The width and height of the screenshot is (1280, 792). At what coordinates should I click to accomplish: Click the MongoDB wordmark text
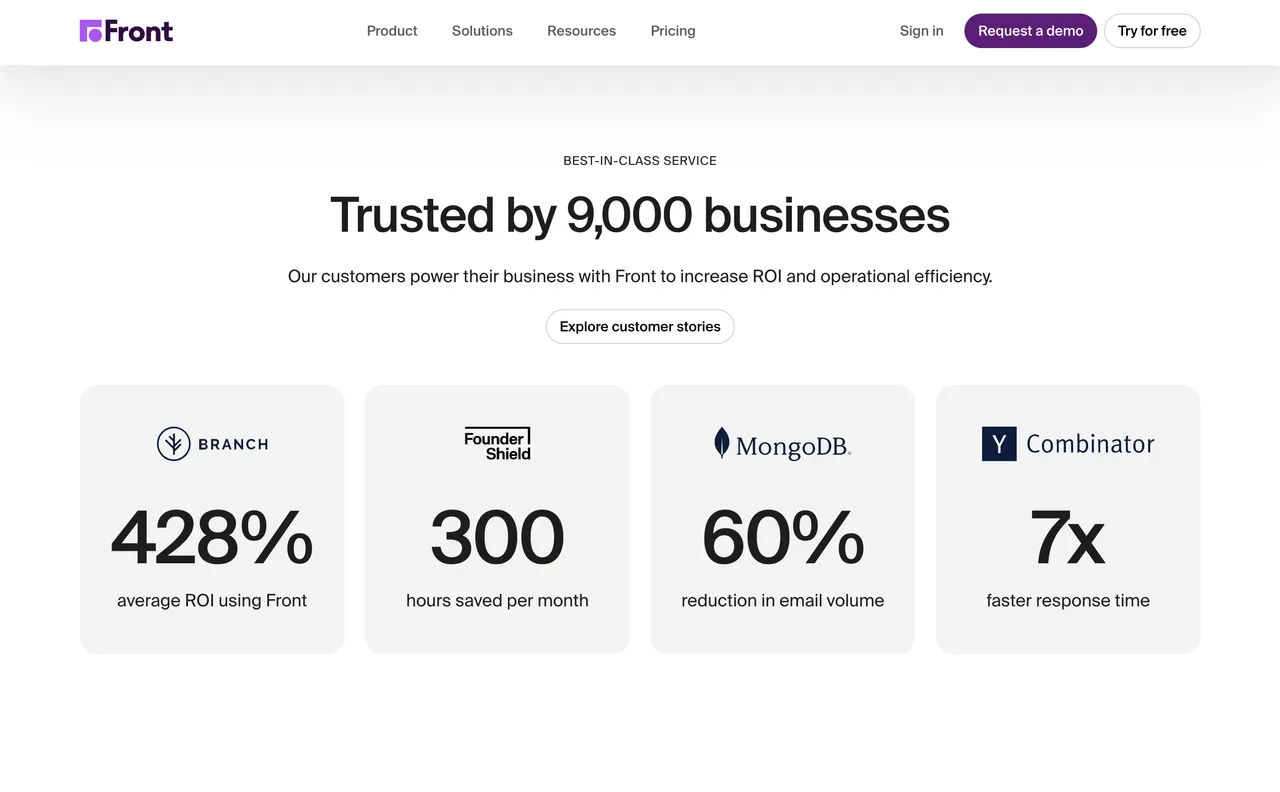click(793, 446)
